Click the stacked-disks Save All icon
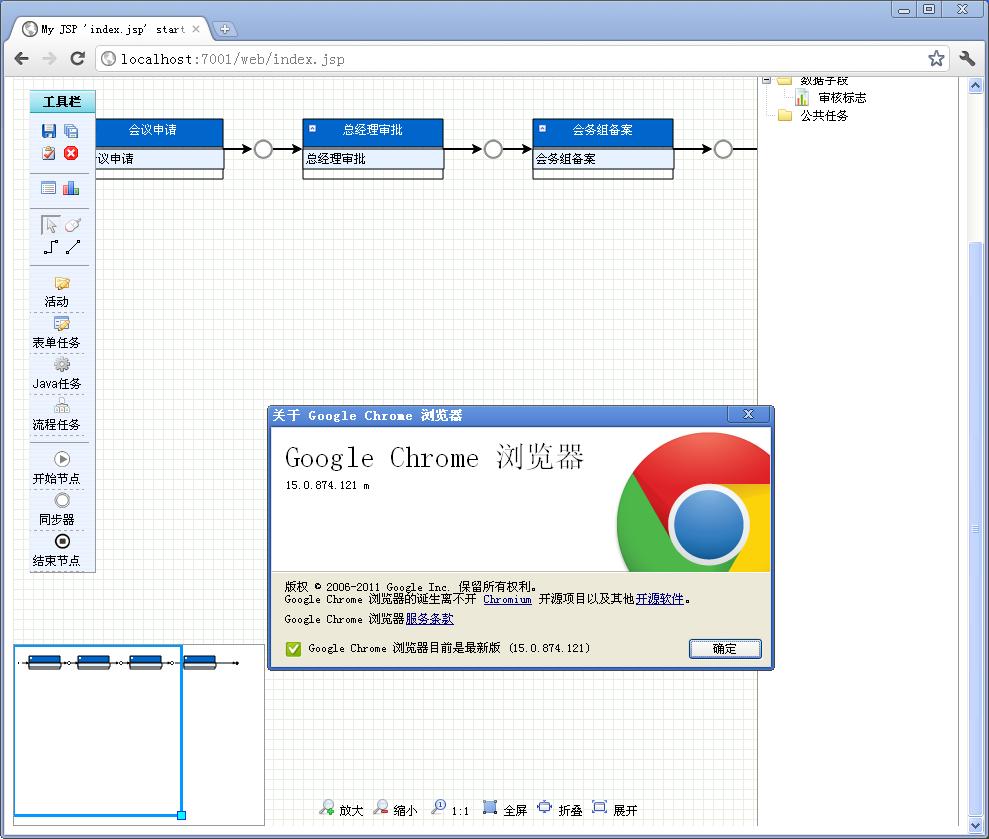The image size is (989, 839). pos(71,131)
